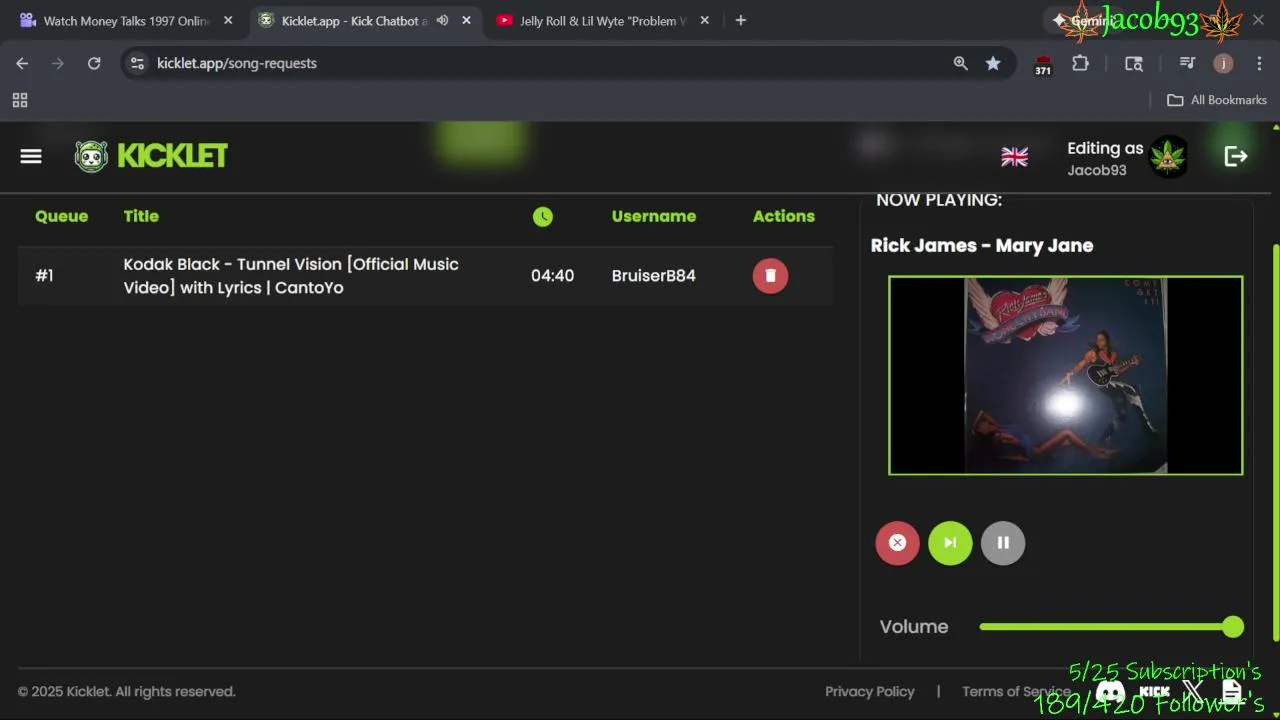Screen dimensions: 1280x720
Task: Click the Username column header
Action: click(654, 216)
